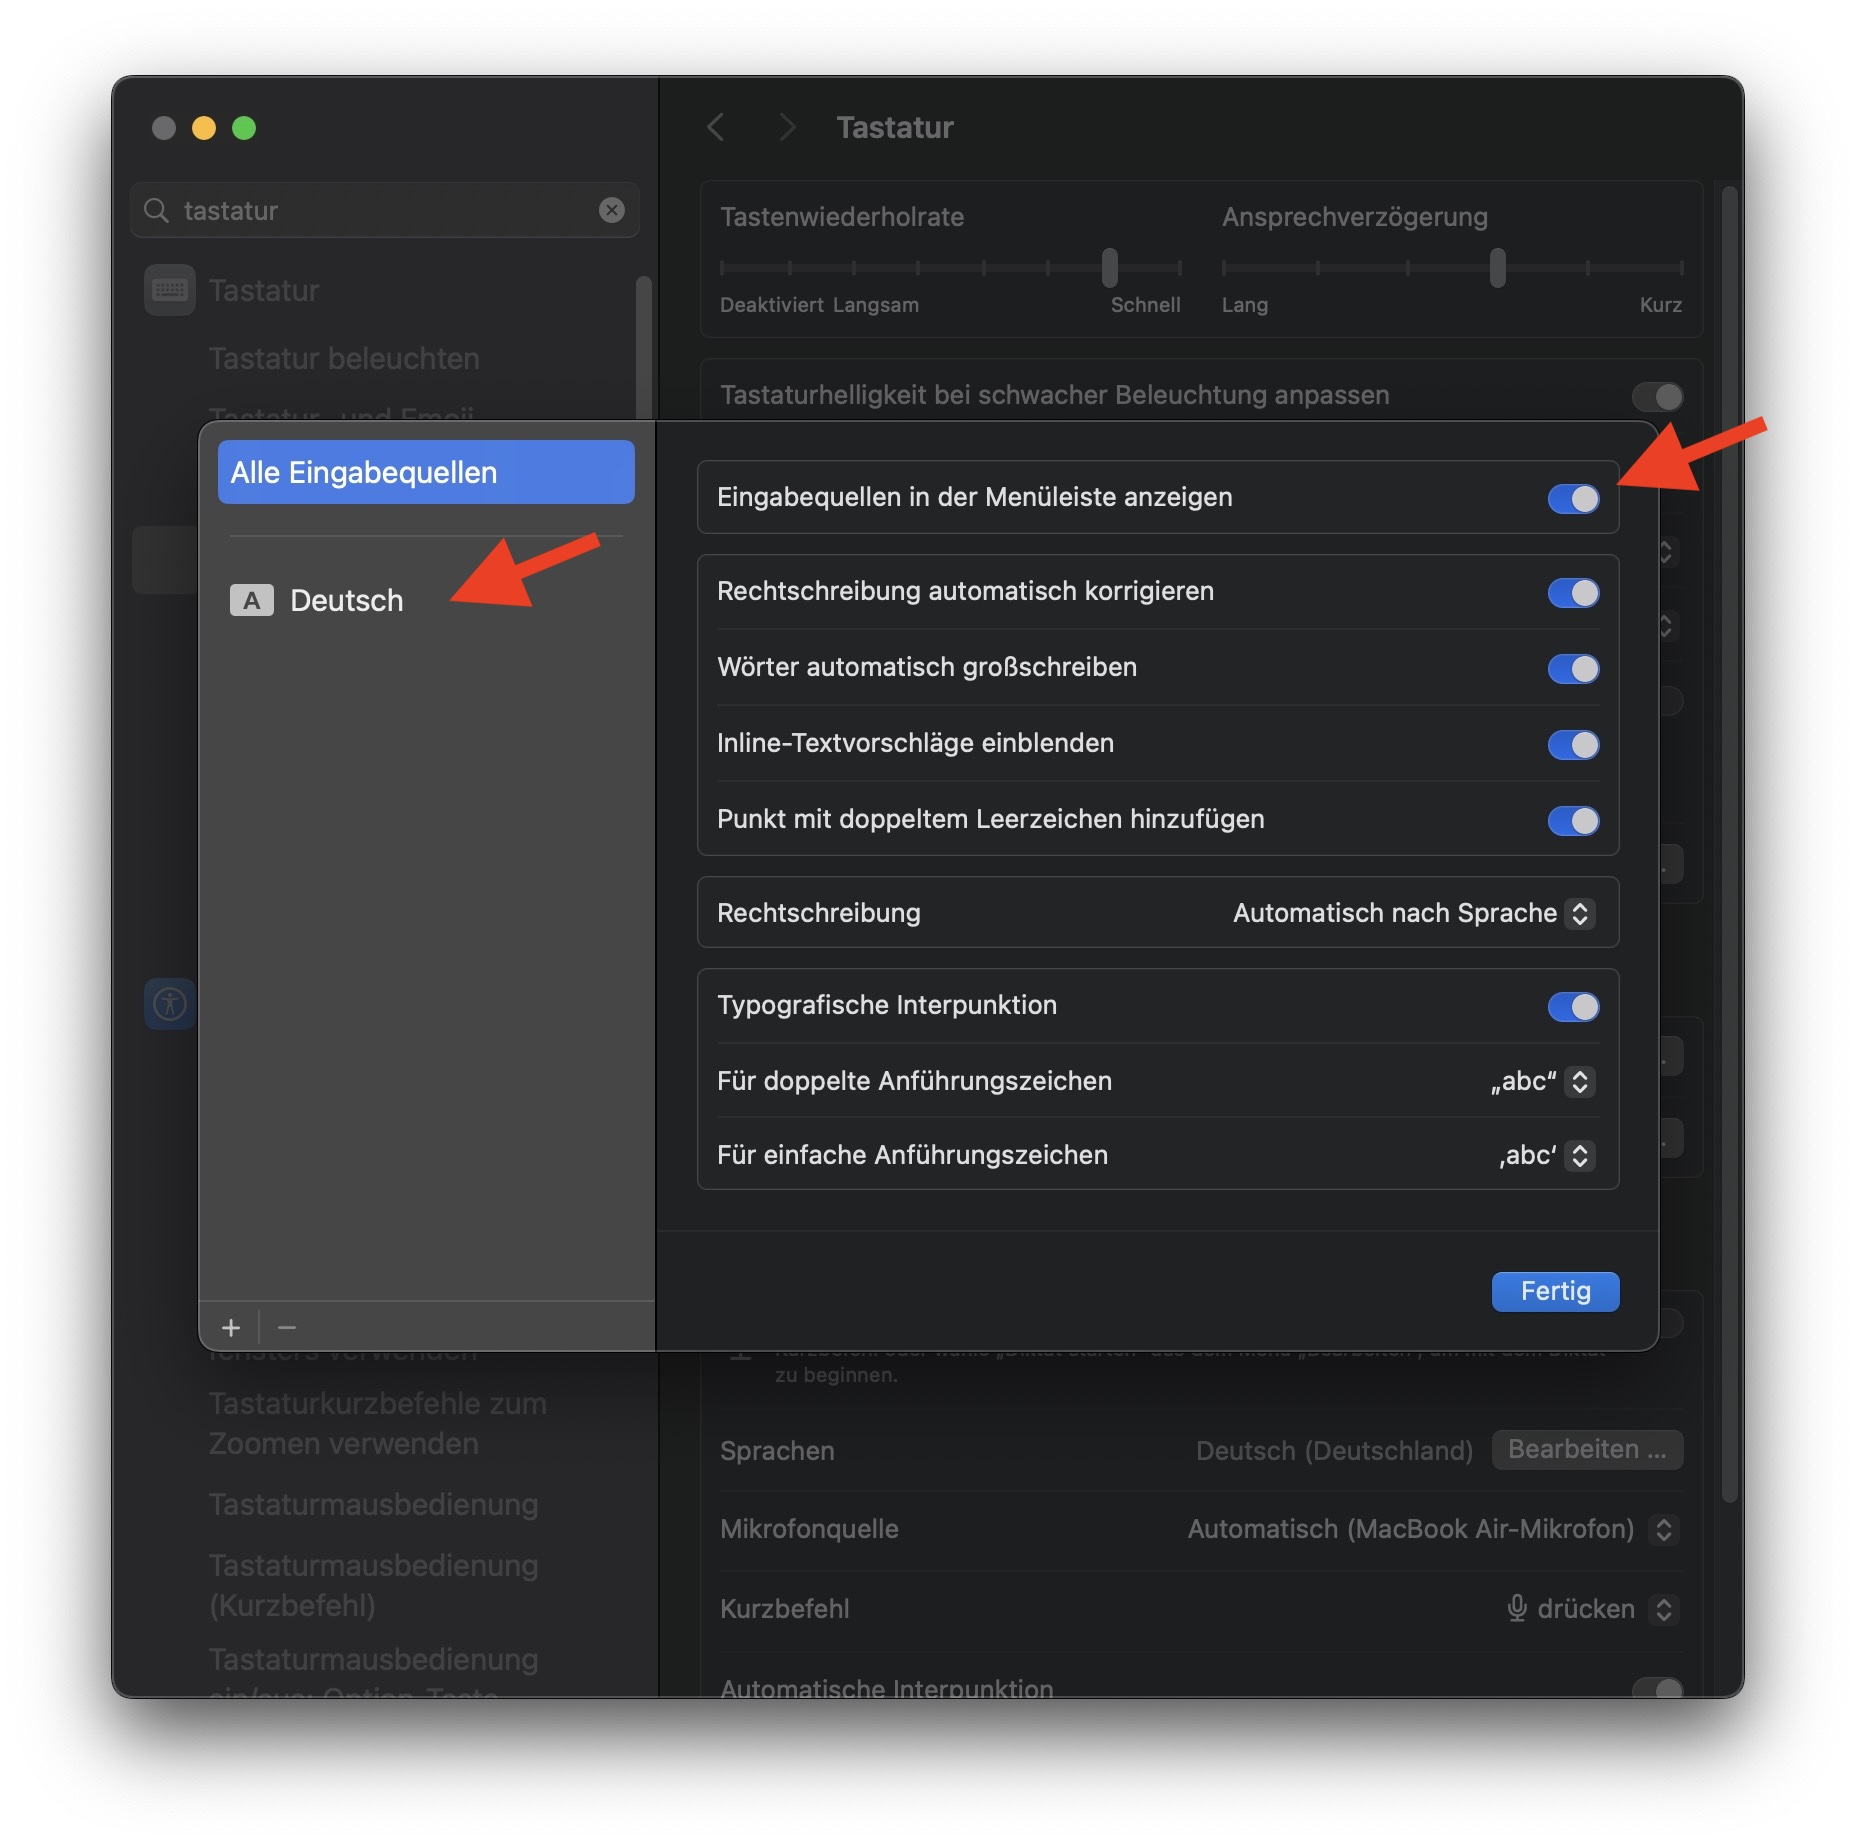Viewport: 1856px width, 1846px height.
Task: Open Tastaturkurzbefehle zum Zoomen verwenden result
Action: 378,1423
